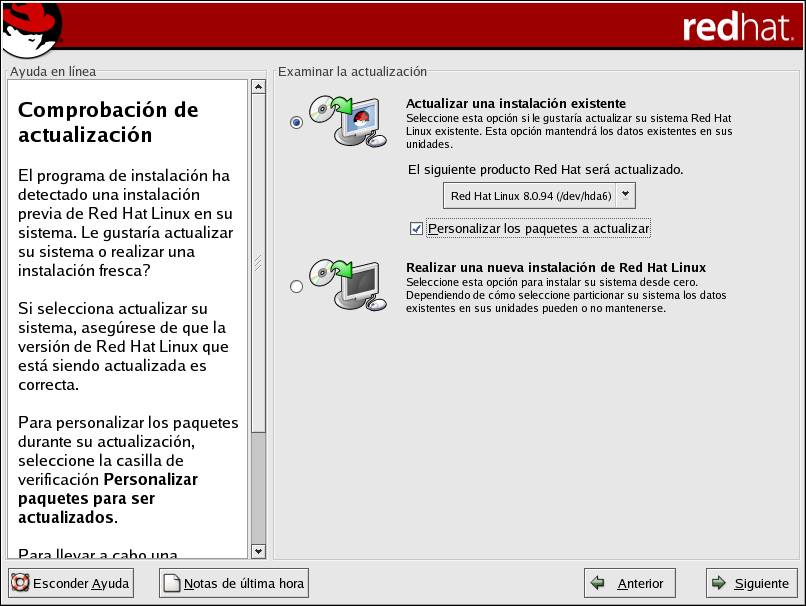Toggle the Personalizar los paquetes a actualizar checkbox
Image resolution: width=806 pixels, height=606 pixels.
click(x=416, y=228)
